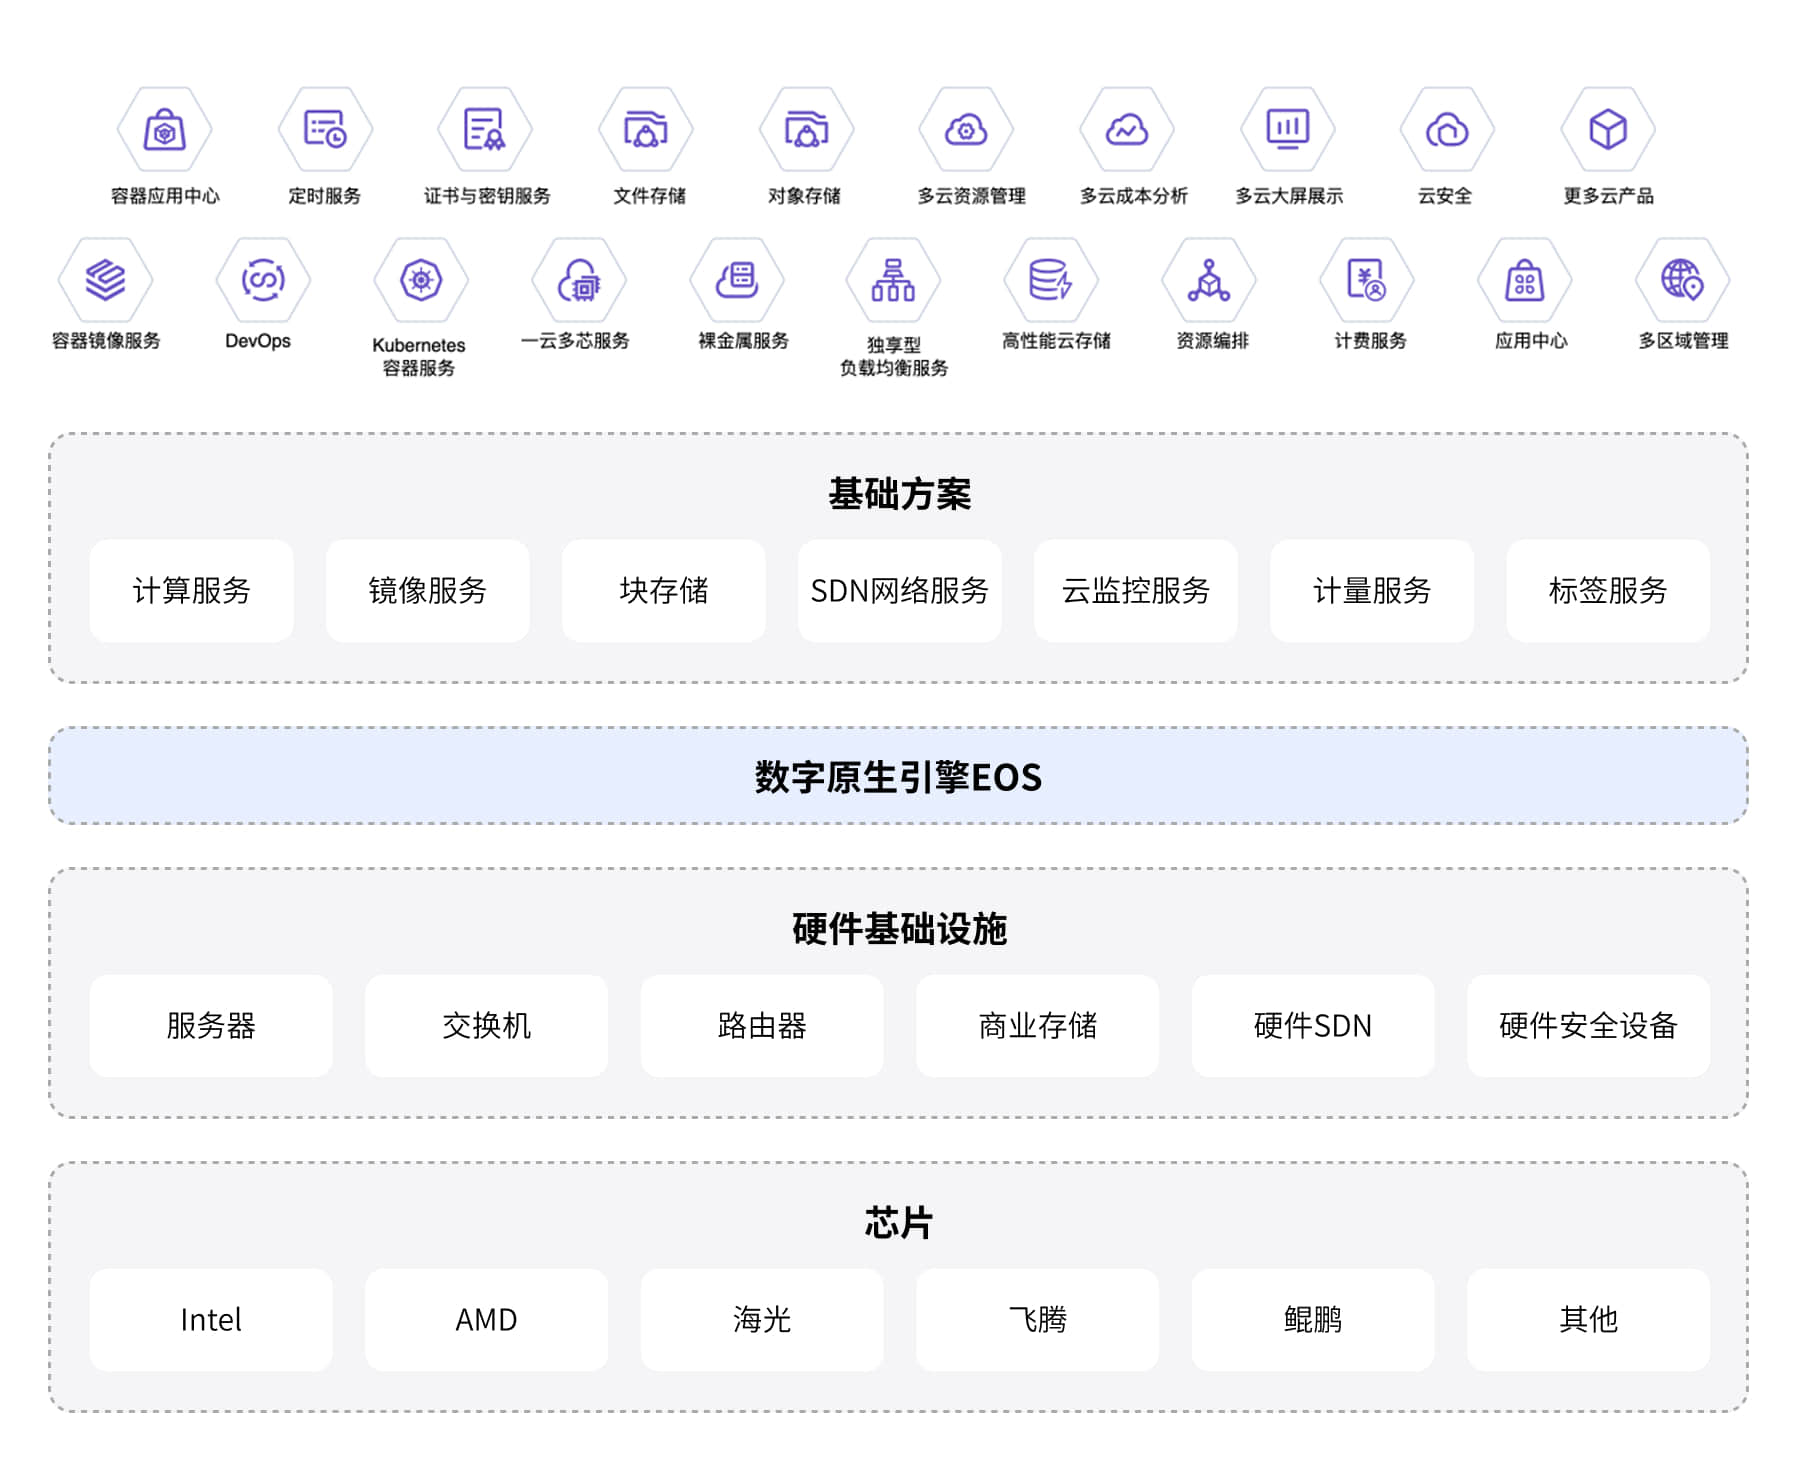Open the 鲲鹏 chip card
Screen dimensions: 1800x1473
[1313, 1320]
